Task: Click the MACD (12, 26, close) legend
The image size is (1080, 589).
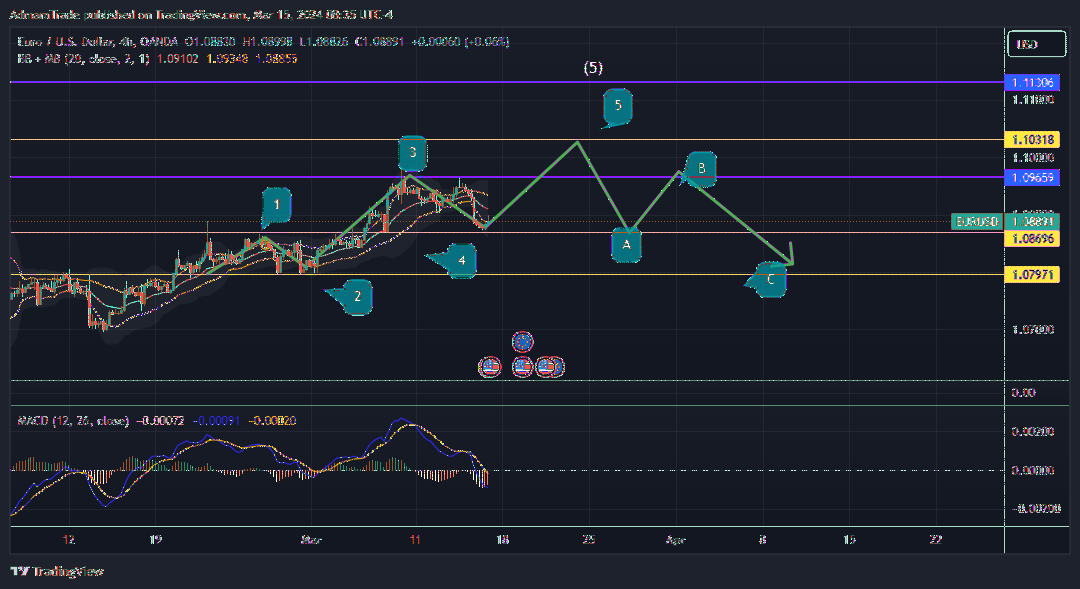Action: point(73,421)
